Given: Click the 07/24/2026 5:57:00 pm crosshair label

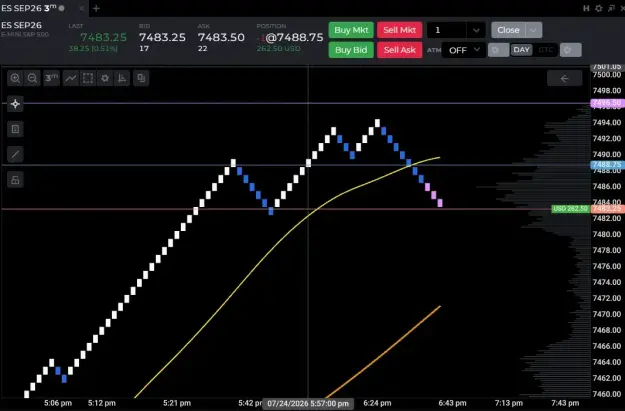Looking at the screenshot, I should (308, 404).
